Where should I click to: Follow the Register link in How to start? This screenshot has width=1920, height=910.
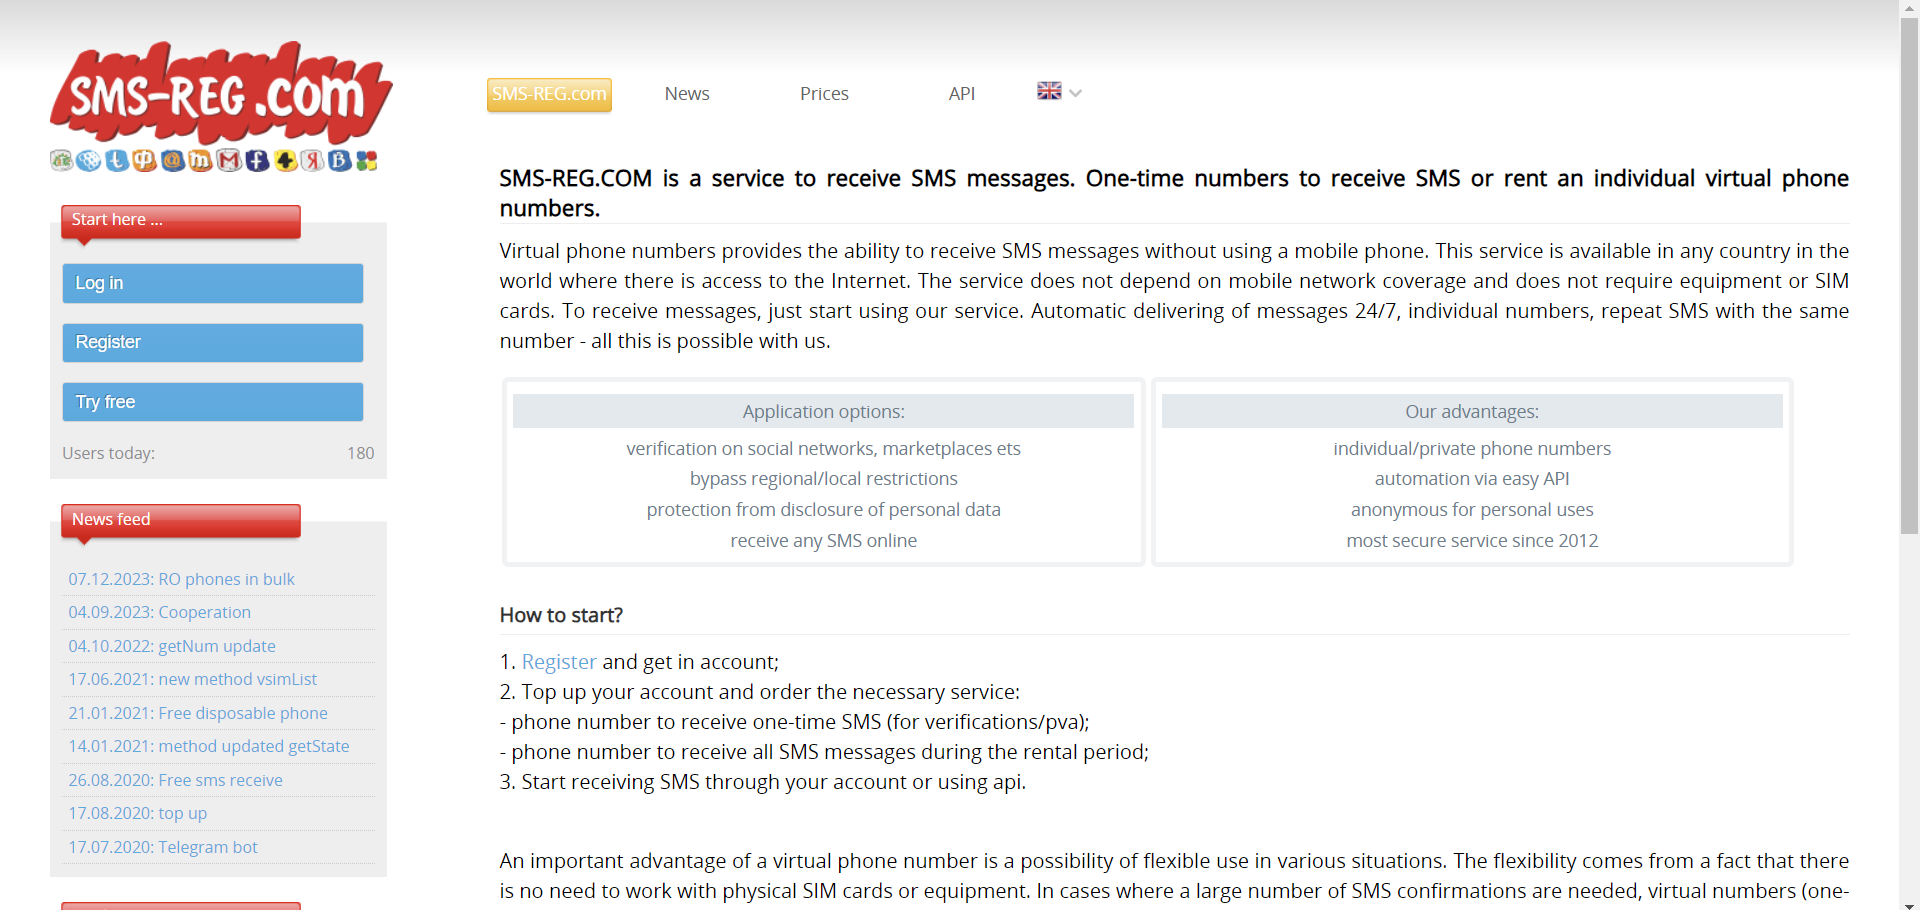[558, 662]
